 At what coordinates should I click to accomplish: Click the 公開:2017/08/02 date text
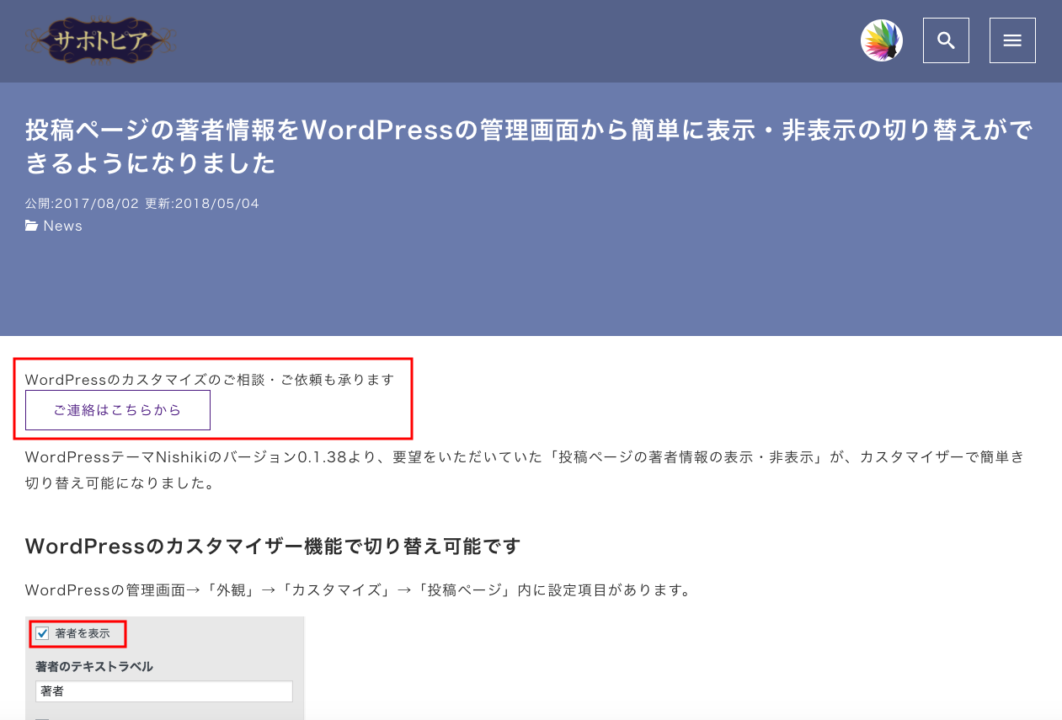82,203
